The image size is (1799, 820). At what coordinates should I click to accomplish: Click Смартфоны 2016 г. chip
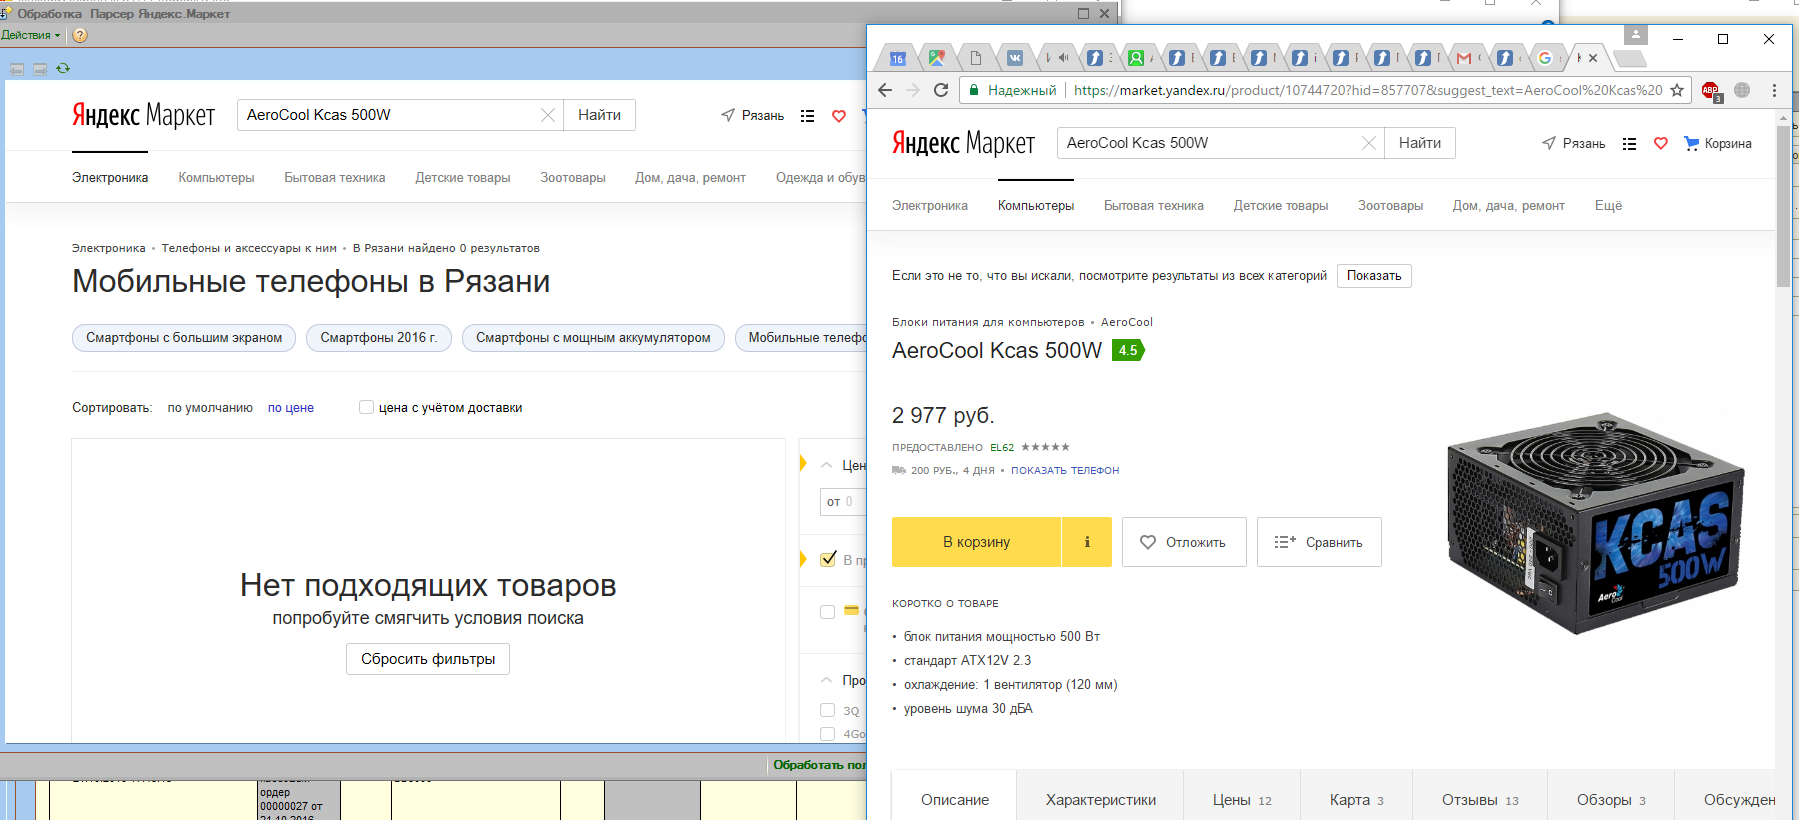pos(379,338)
